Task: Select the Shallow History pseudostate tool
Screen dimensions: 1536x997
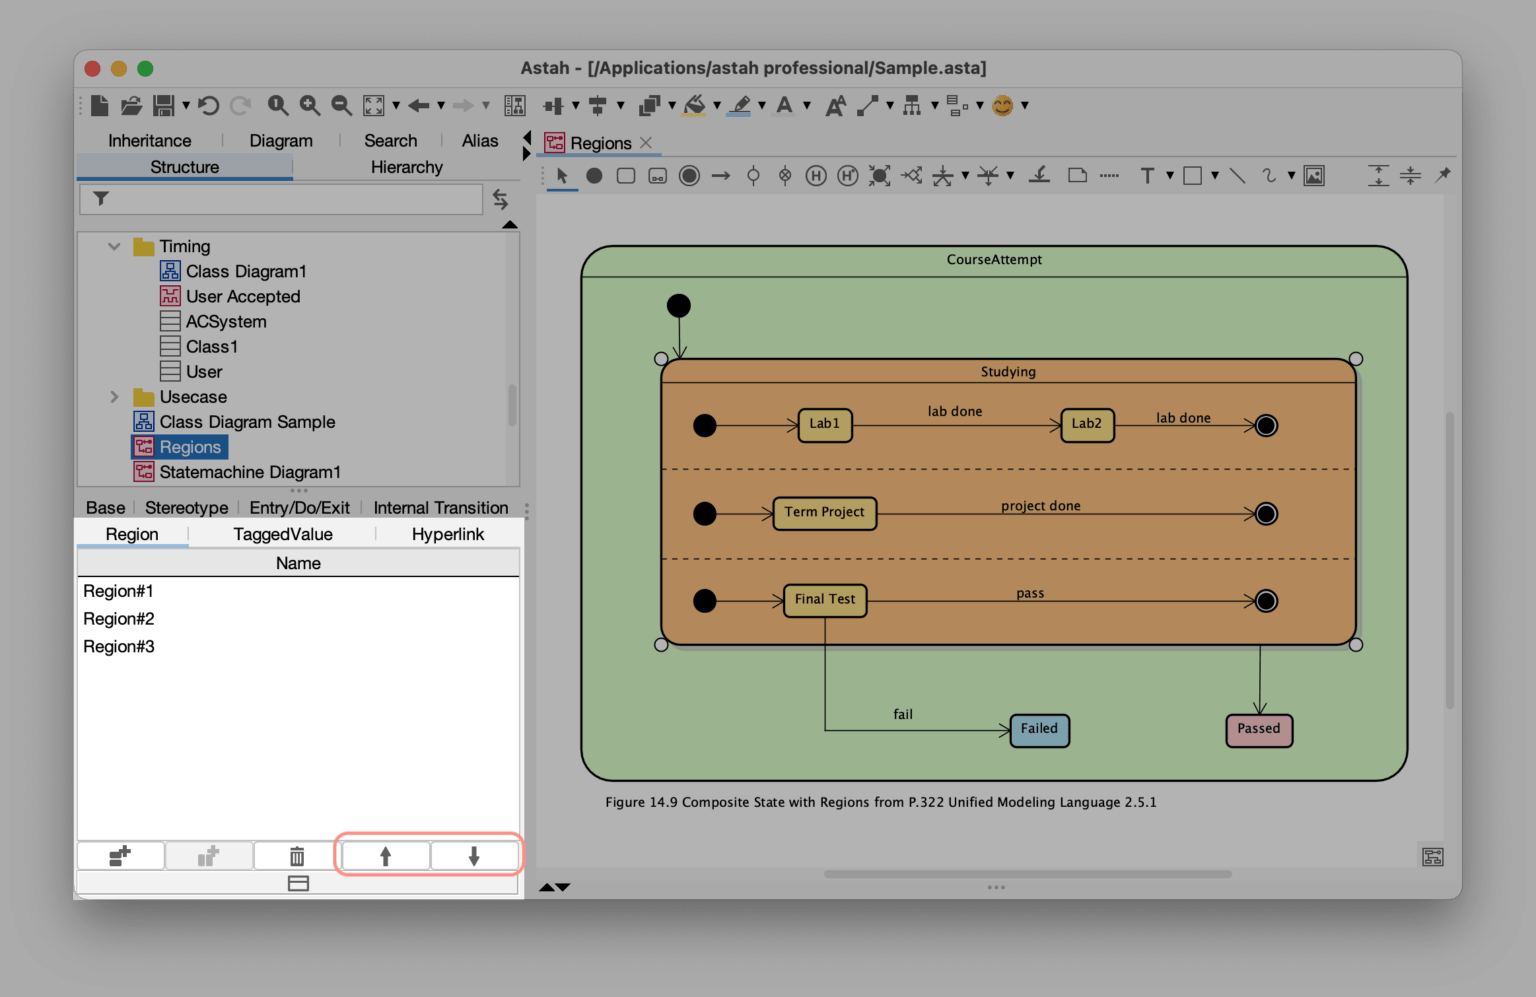Action: 815,175
